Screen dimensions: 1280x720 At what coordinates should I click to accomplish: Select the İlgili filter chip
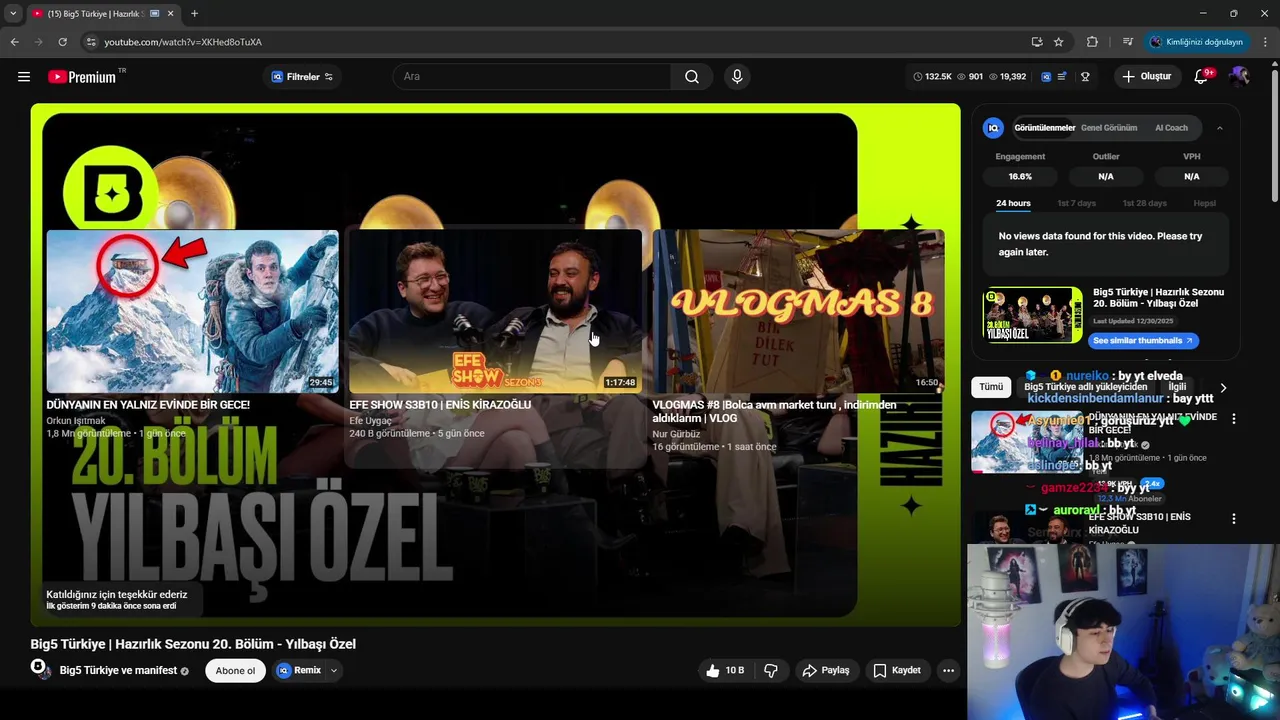pyautogui.click(x=1177, y=387)
